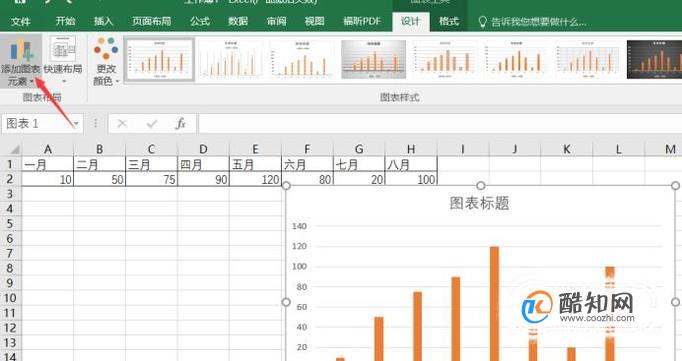
Task: Apply the dark background chart style
Action: (x=654, y=59)
